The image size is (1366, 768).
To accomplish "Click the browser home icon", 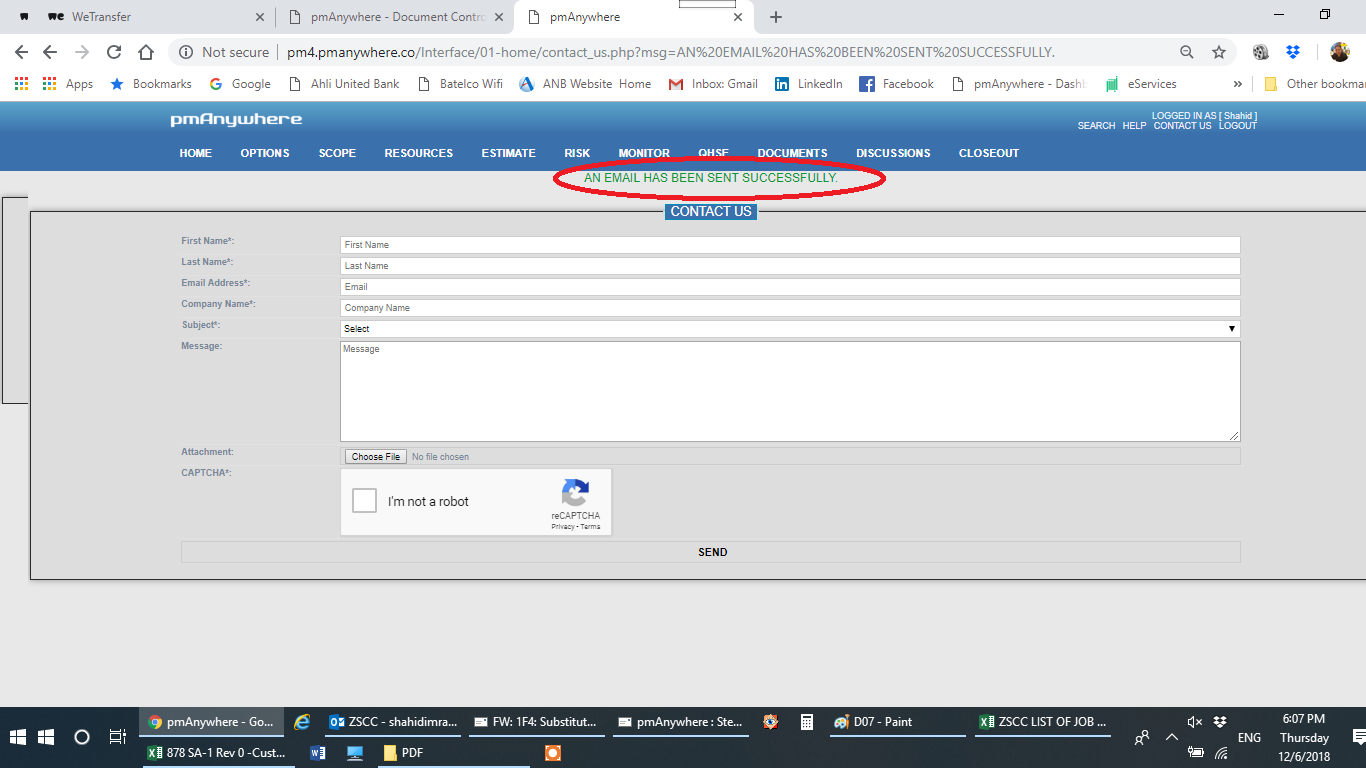I will coord(146,52).
